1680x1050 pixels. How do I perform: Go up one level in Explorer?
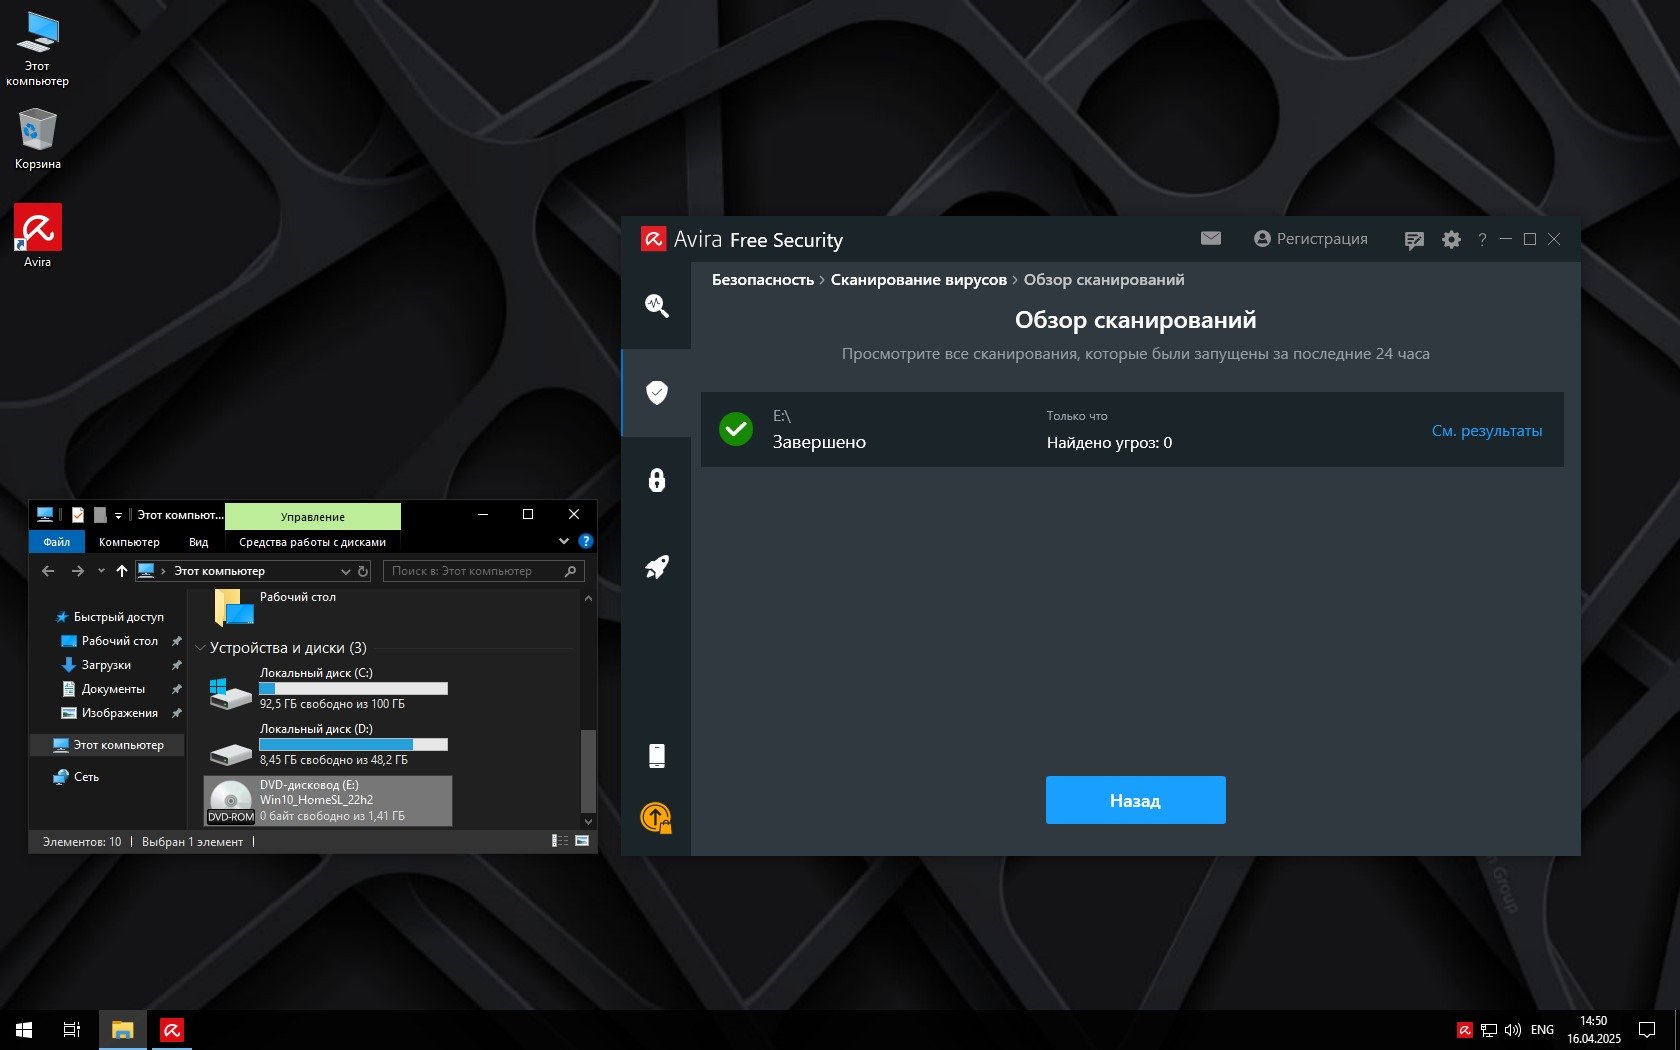(x=122, y=571)
